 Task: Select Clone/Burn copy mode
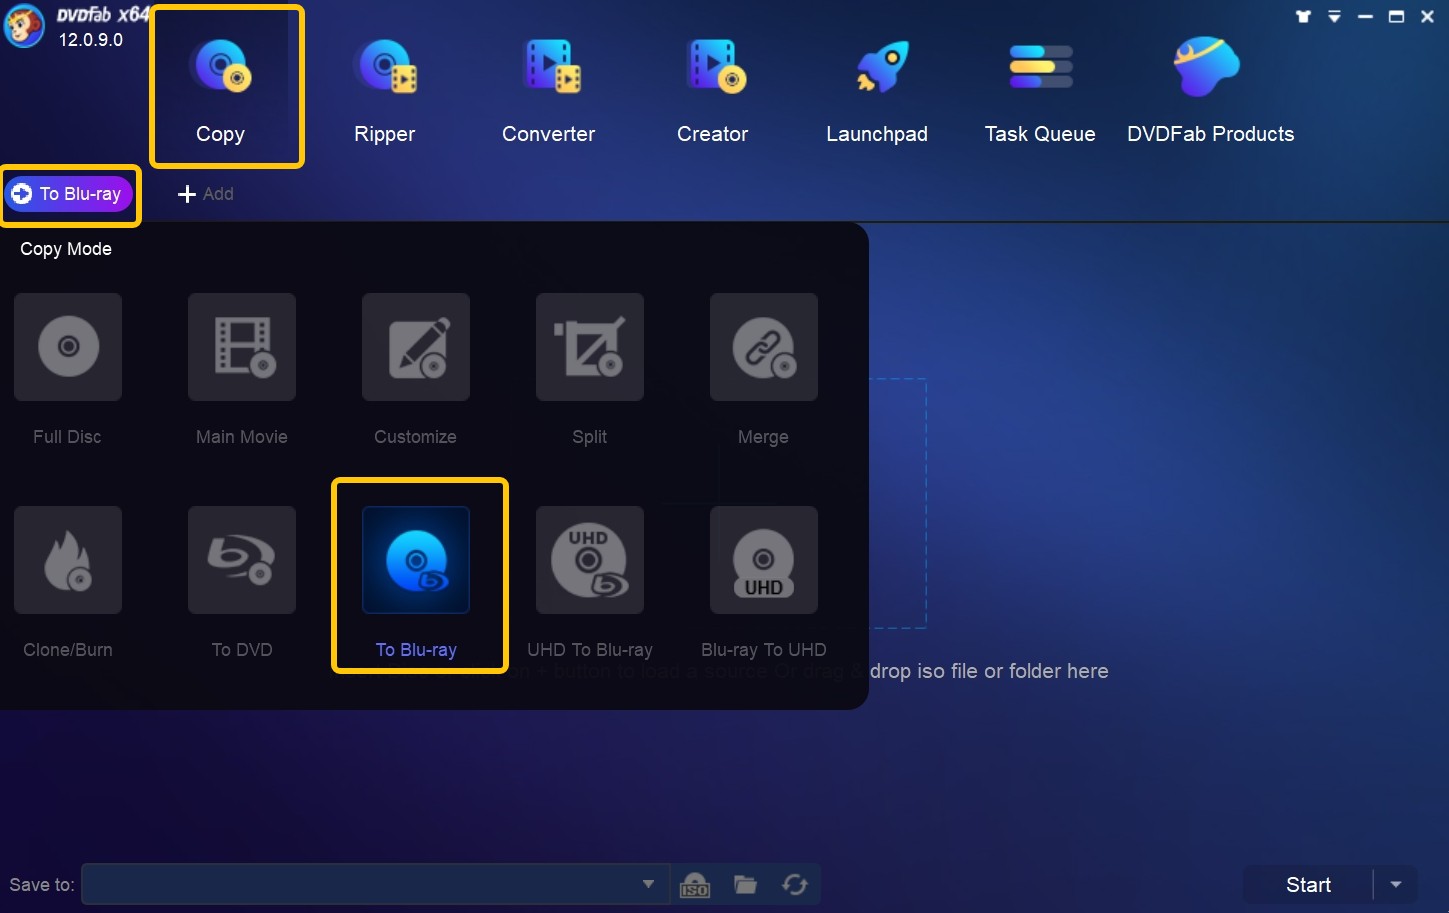68,582
